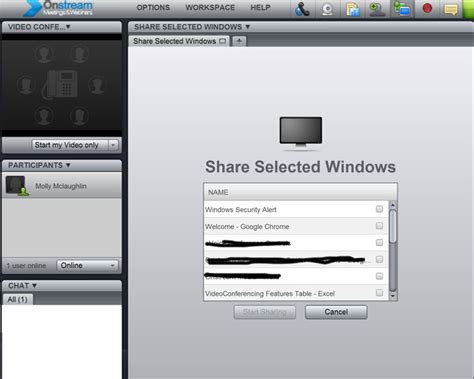Click inside the chat message area

pyautogui.click(x=62, y=342)
